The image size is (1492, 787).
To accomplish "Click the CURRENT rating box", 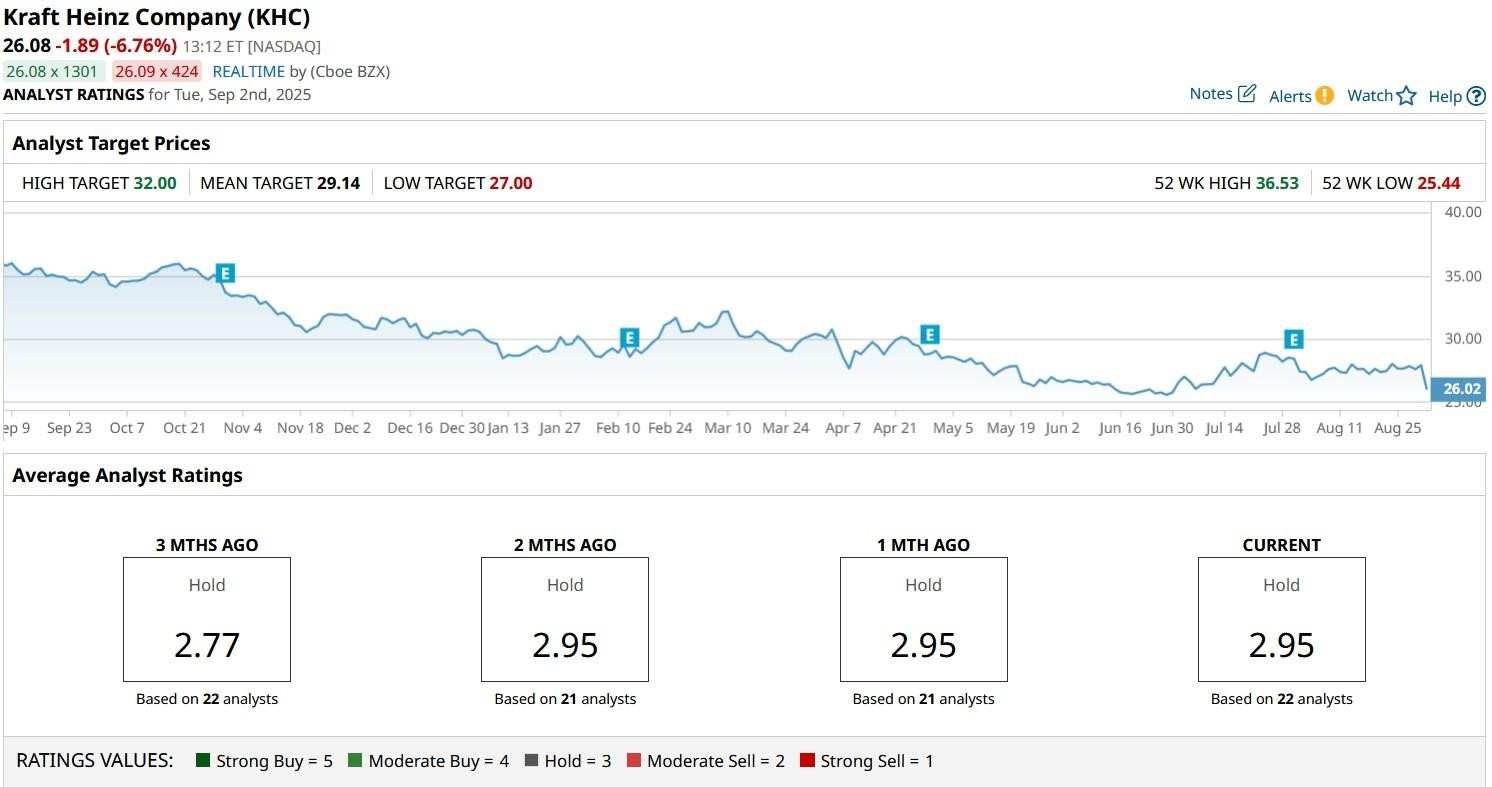I will coord(1282,620).
